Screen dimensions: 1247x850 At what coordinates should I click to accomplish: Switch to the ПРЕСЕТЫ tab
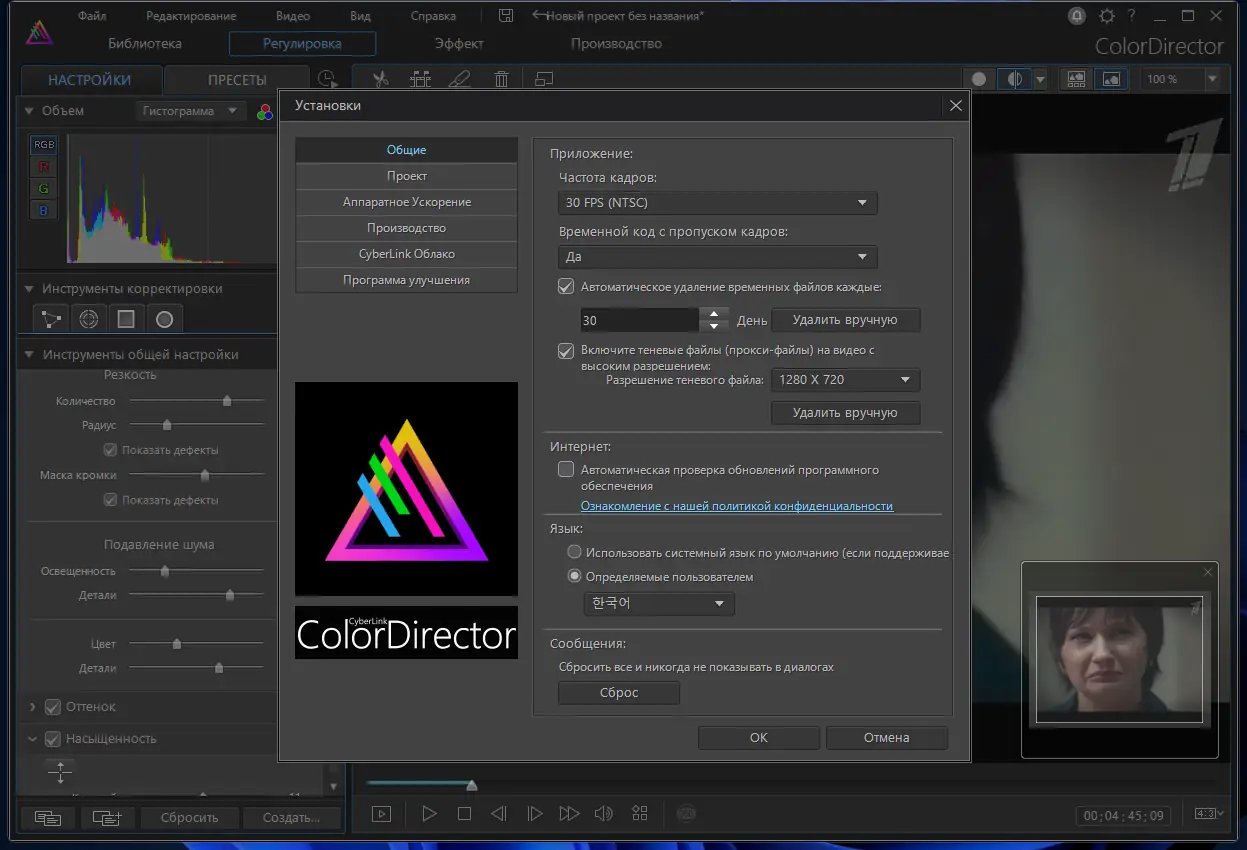(237, 80)
